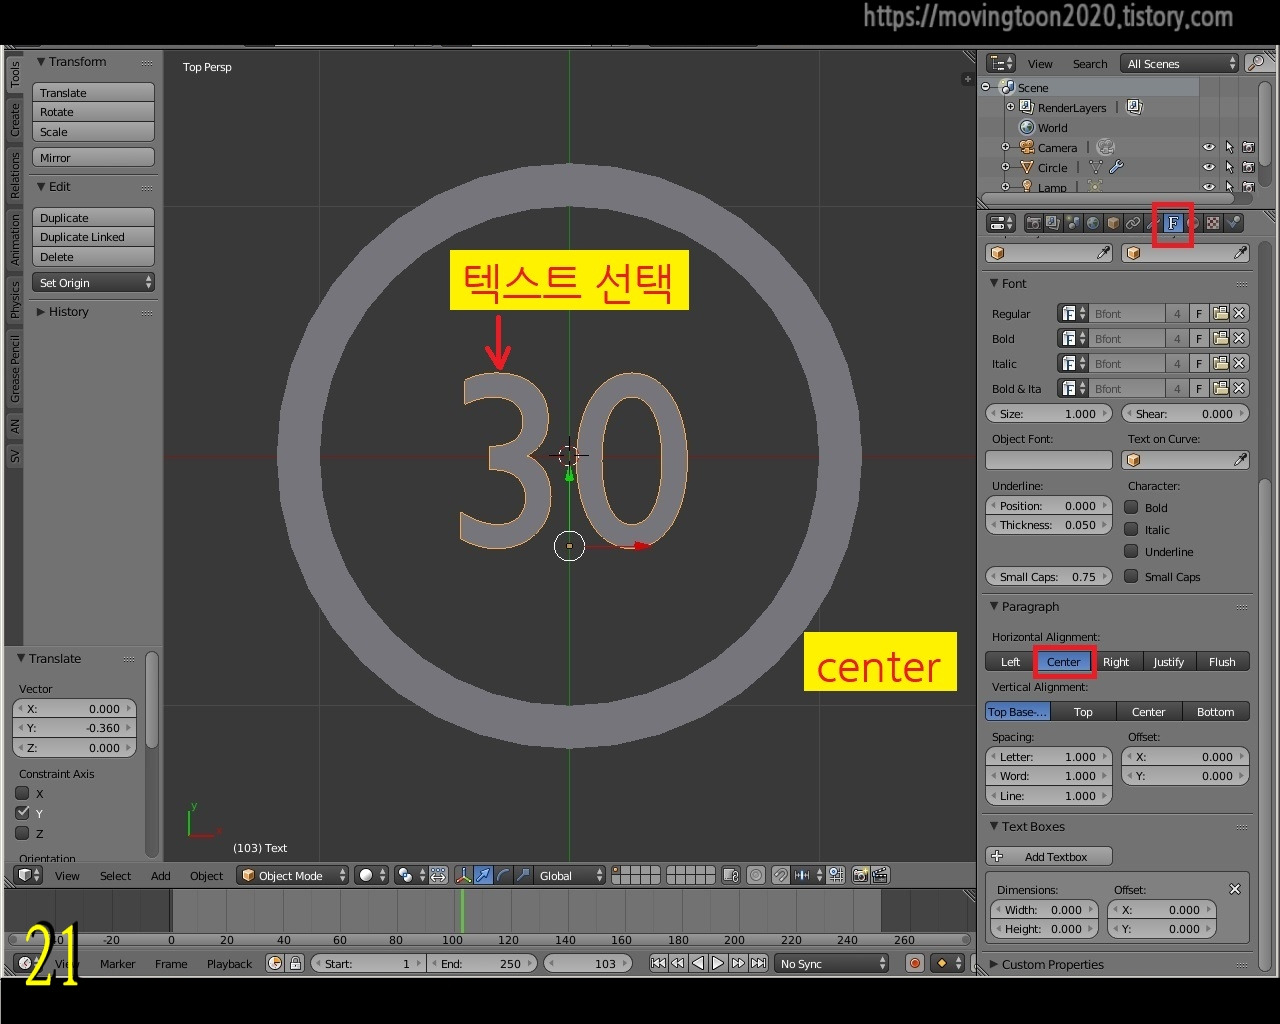Image resolution: width=1280 pixels, height=1024 pixels.
Task: Toggle Y constraint axis checkbox
Action: coord(22,813)
